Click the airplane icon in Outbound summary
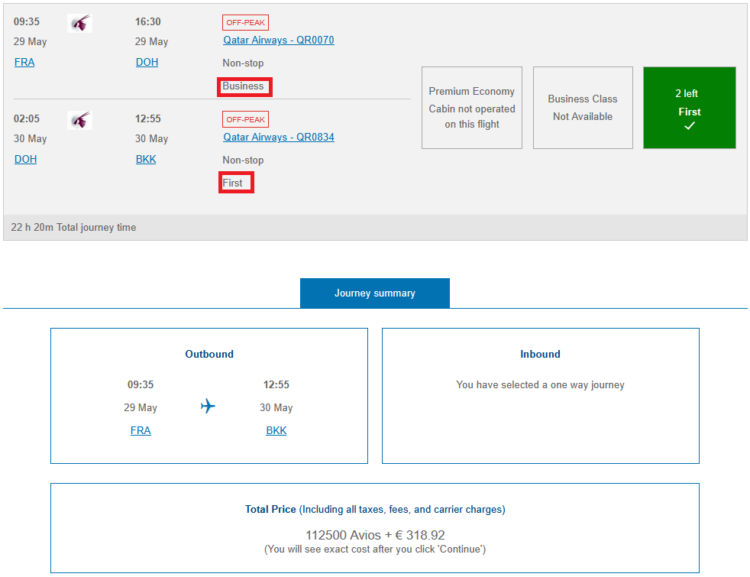 click(208, 406)
